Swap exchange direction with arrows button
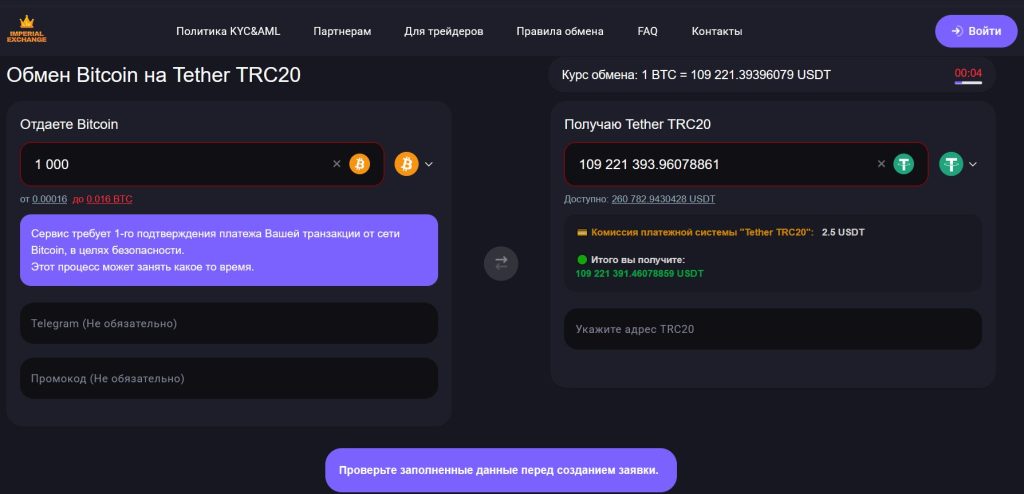This screenshot has height=494, width=1024. click(x=501, y=263)
